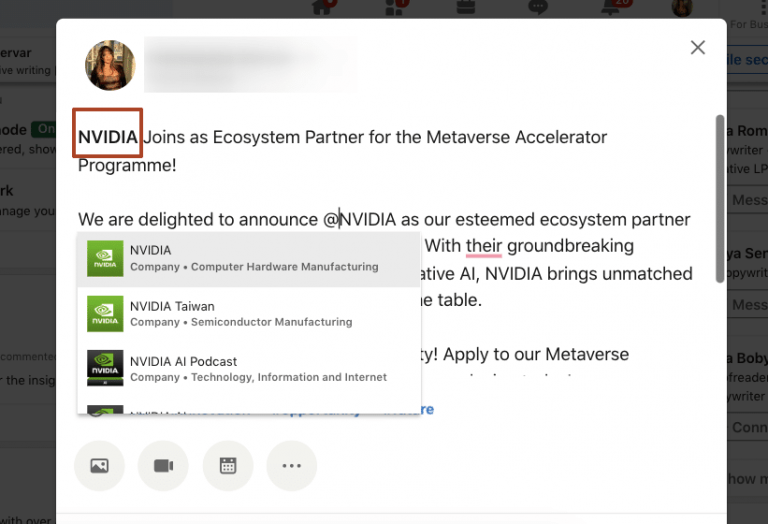Image resolution: width=768 pixels, height=524 pixels.
Task: Create an event using the calendar icon
Action: pyautogui.click(x=227, y=465)
